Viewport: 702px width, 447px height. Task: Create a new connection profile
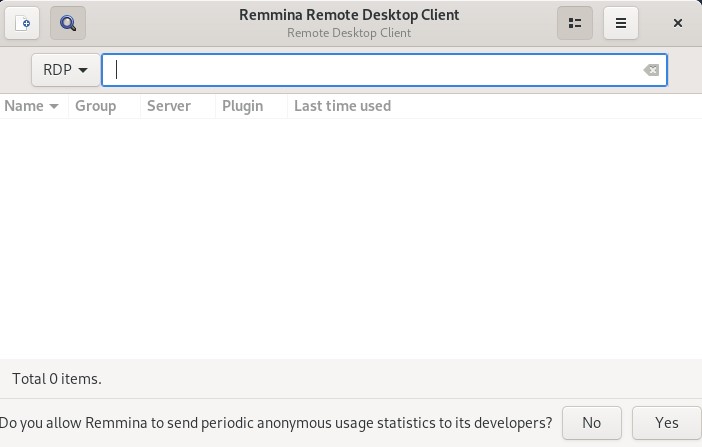[23, 23]
